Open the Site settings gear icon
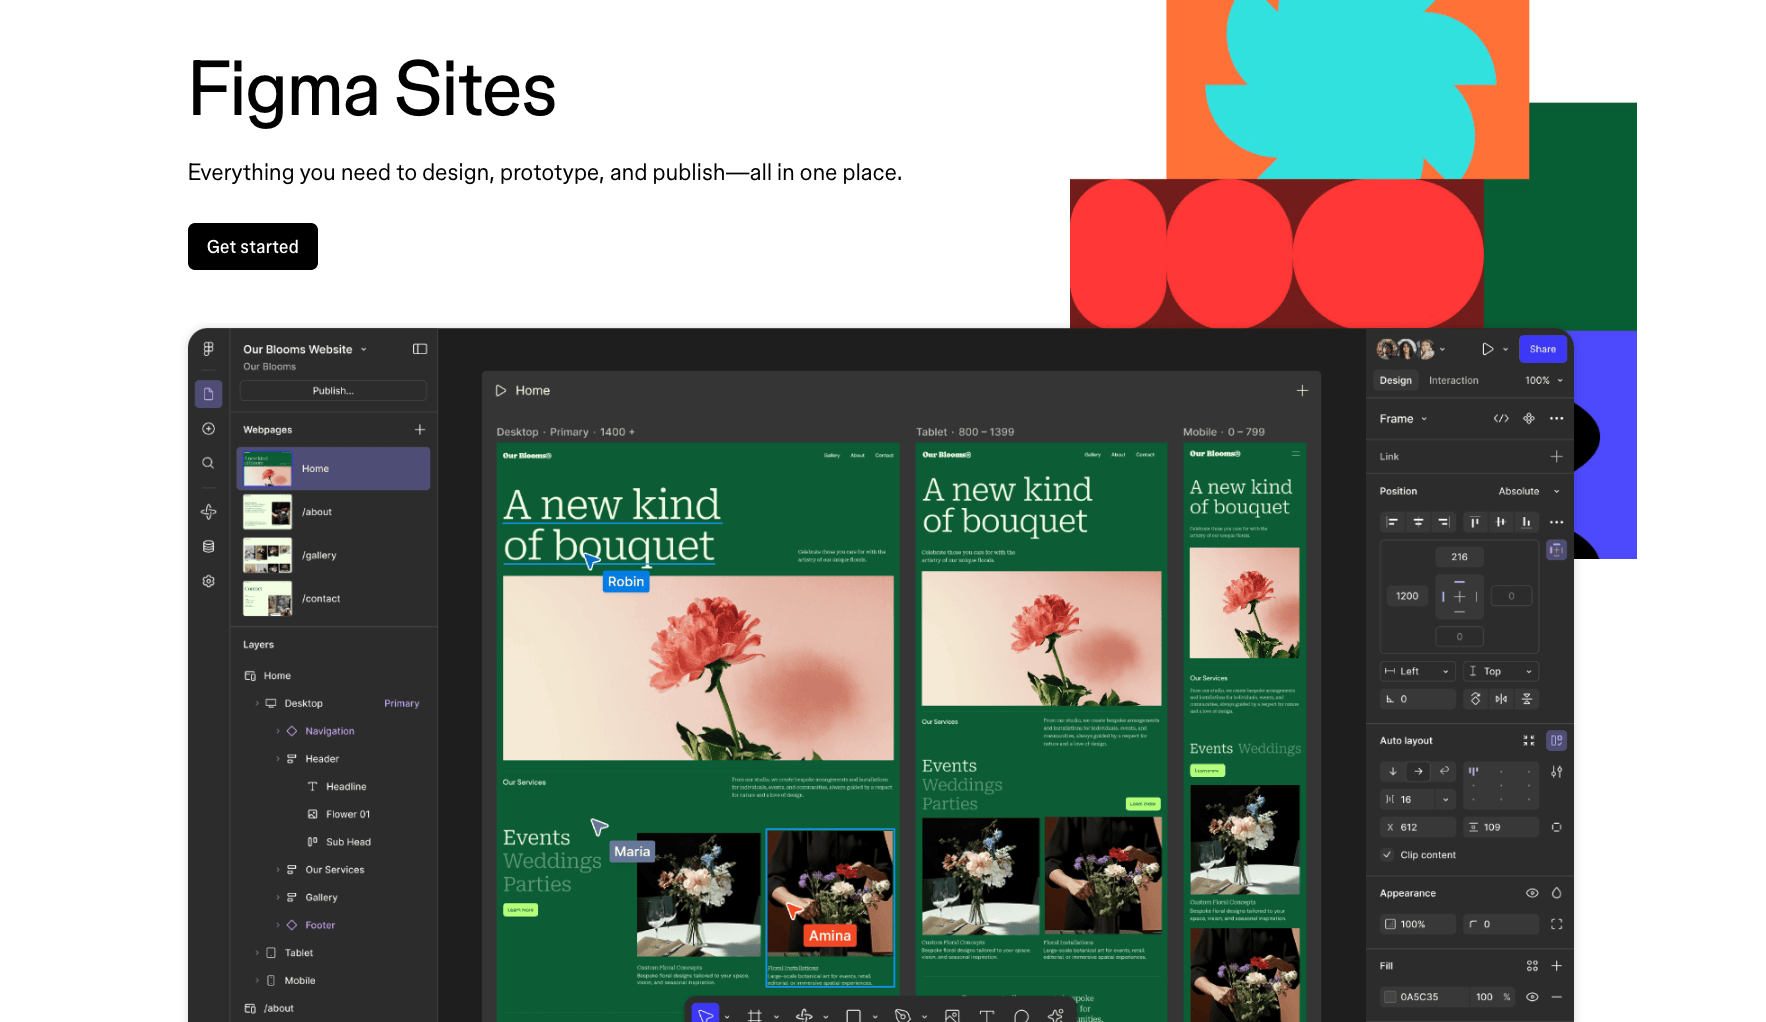1766x1022 pixels. [x=208, y=581]
